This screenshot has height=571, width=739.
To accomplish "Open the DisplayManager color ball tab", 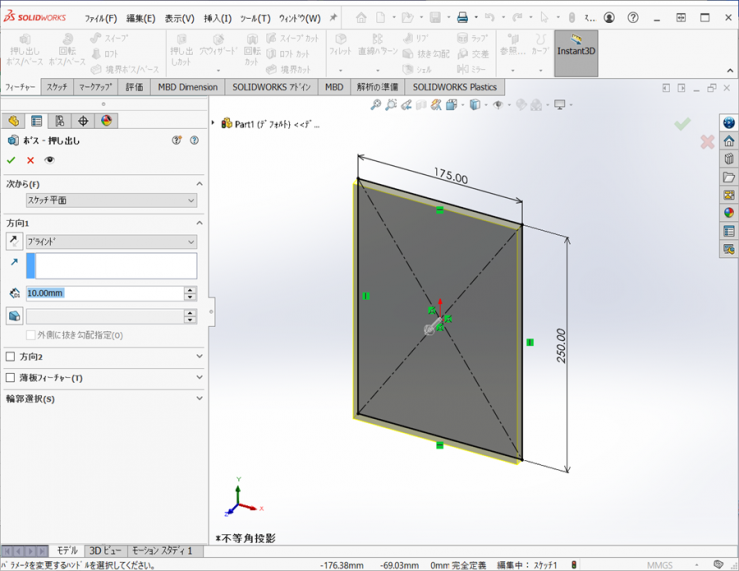I will coord(106,121).
